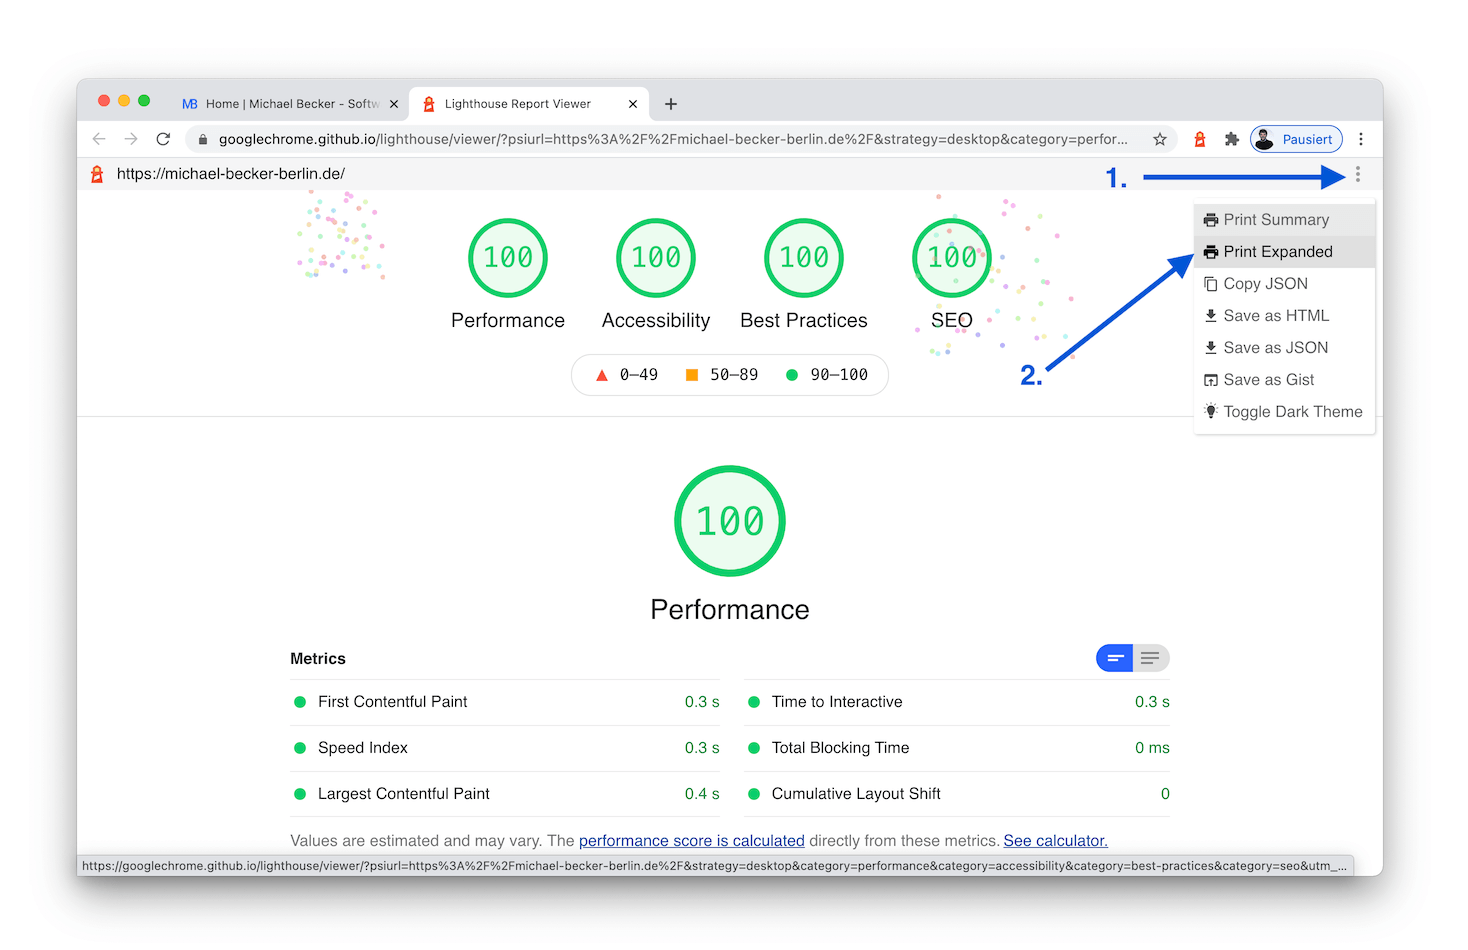Click the Lighthouse logo beside the report URL
Image resolution: width=1468 pixels, height=950 pixels.
point(97,174)
